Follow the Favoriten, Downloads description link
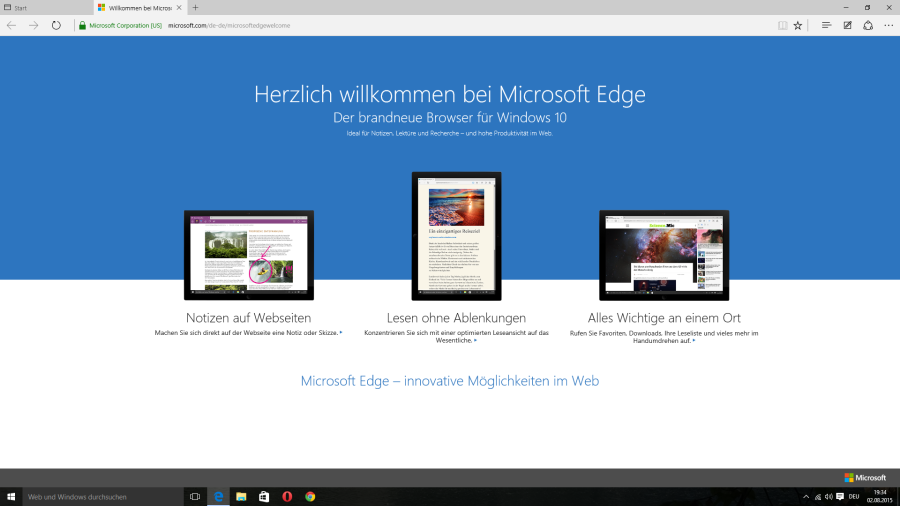900x506 pixels. pos(664,337)
